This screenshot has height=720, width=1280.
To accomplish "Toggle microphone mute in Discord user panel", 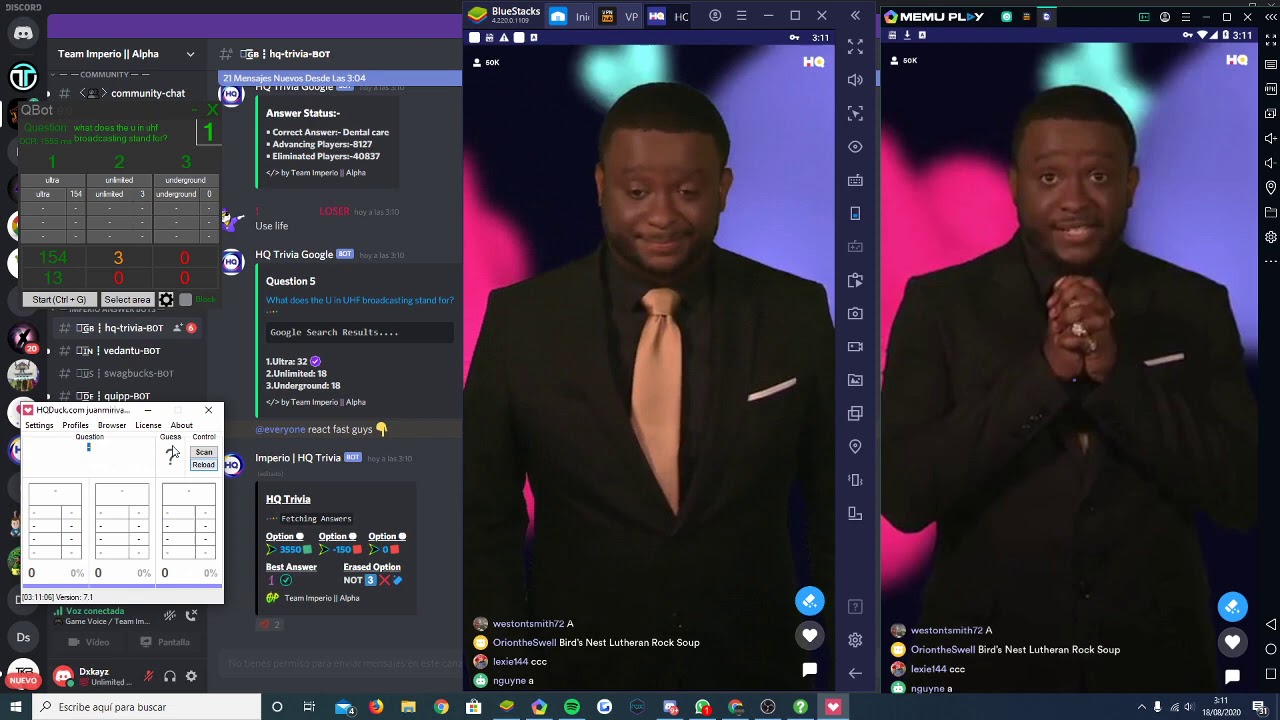I will coord(149,677).
